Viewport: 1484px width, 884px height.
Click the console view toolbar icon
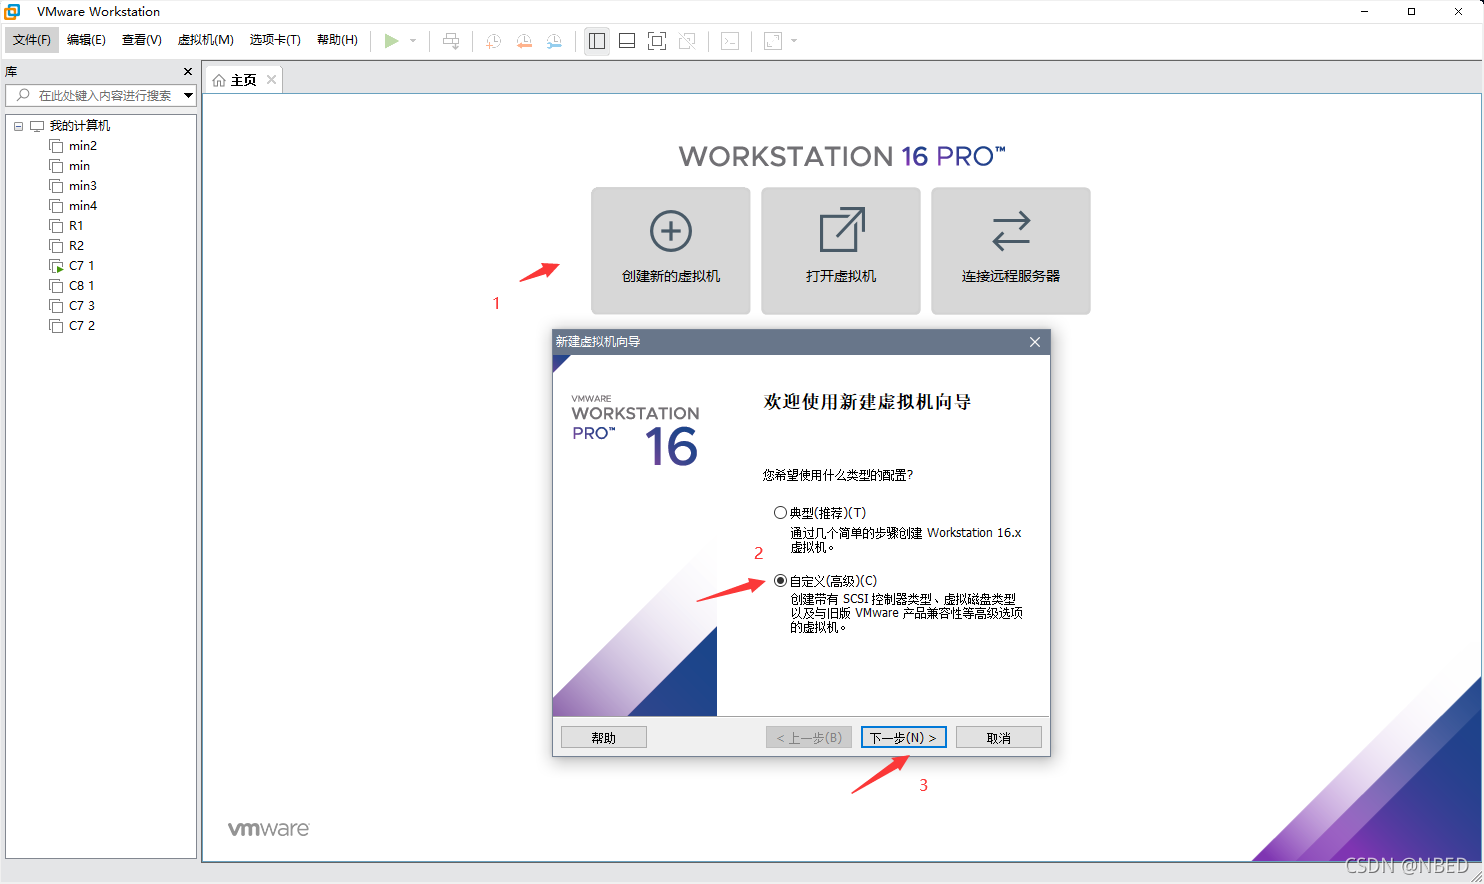click(730, 41)
